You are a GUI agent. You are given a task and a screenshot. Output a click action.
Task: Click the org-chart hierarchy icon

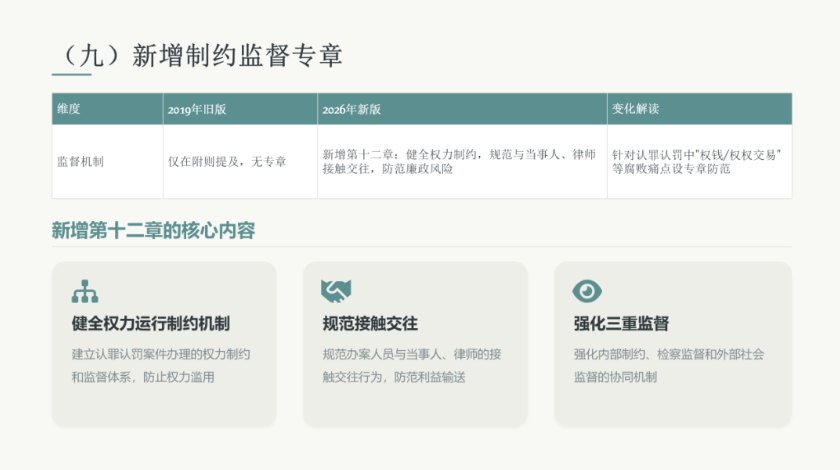tap(85, 291)
